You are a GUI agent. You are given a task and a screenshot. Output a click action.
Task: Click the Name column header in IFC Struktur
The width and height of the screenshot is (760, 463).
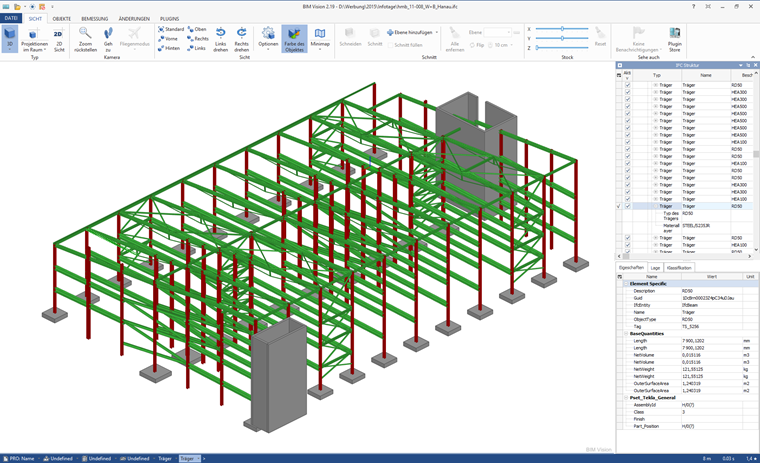point(706,75)
